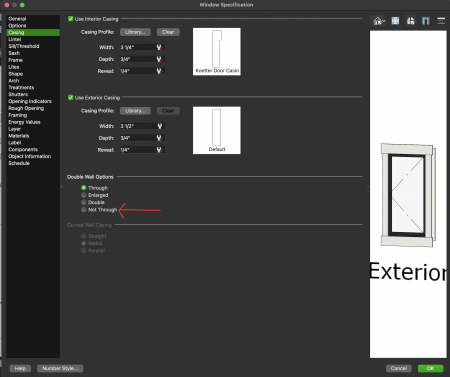Open the Shutters panel
Image resolution: width=450 pixels, height=377 pixels.
point(33,94)
